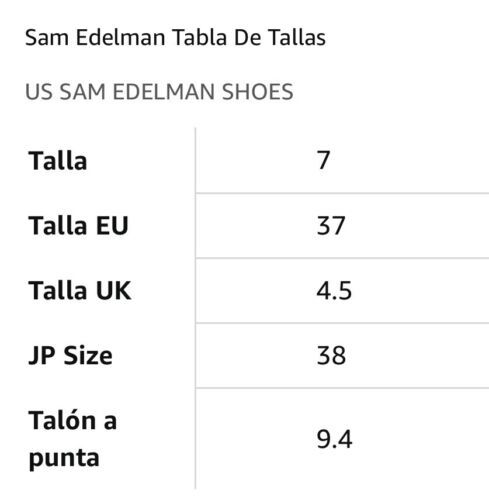Image resolution: width=489 pixels, height=500 pixels.
Task: Click the Talón a punta row label
Action: (73, 439)
